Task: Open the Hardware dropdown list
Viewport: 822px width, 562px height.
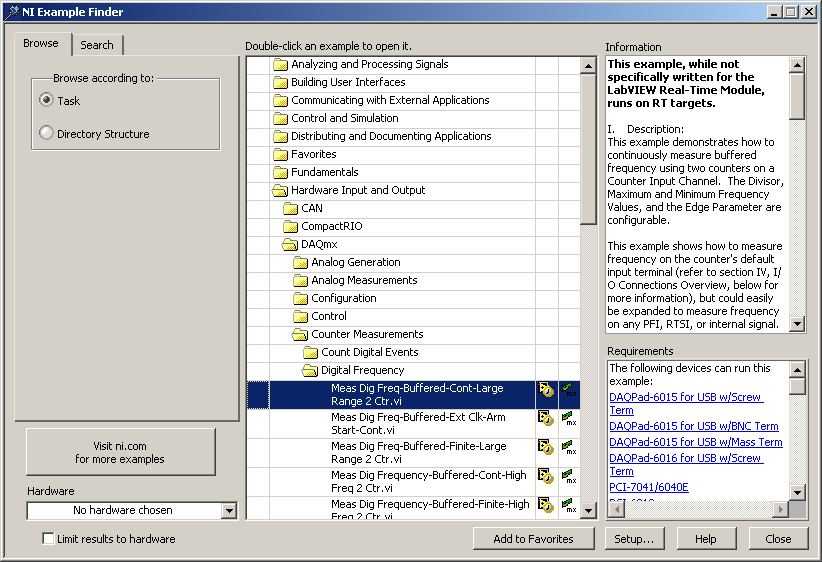Action: [229, 511]
